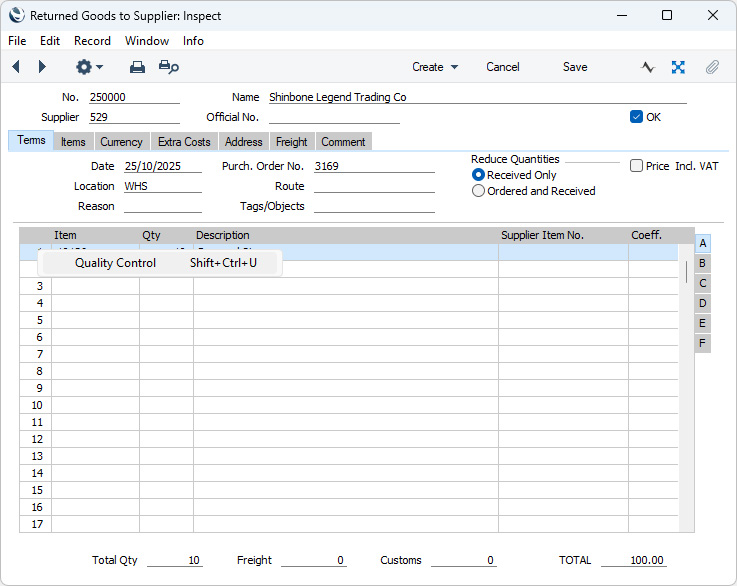Click the footer Freight value field
The width and height of the screenshot is (737, 586).
(x=314, y=560)
